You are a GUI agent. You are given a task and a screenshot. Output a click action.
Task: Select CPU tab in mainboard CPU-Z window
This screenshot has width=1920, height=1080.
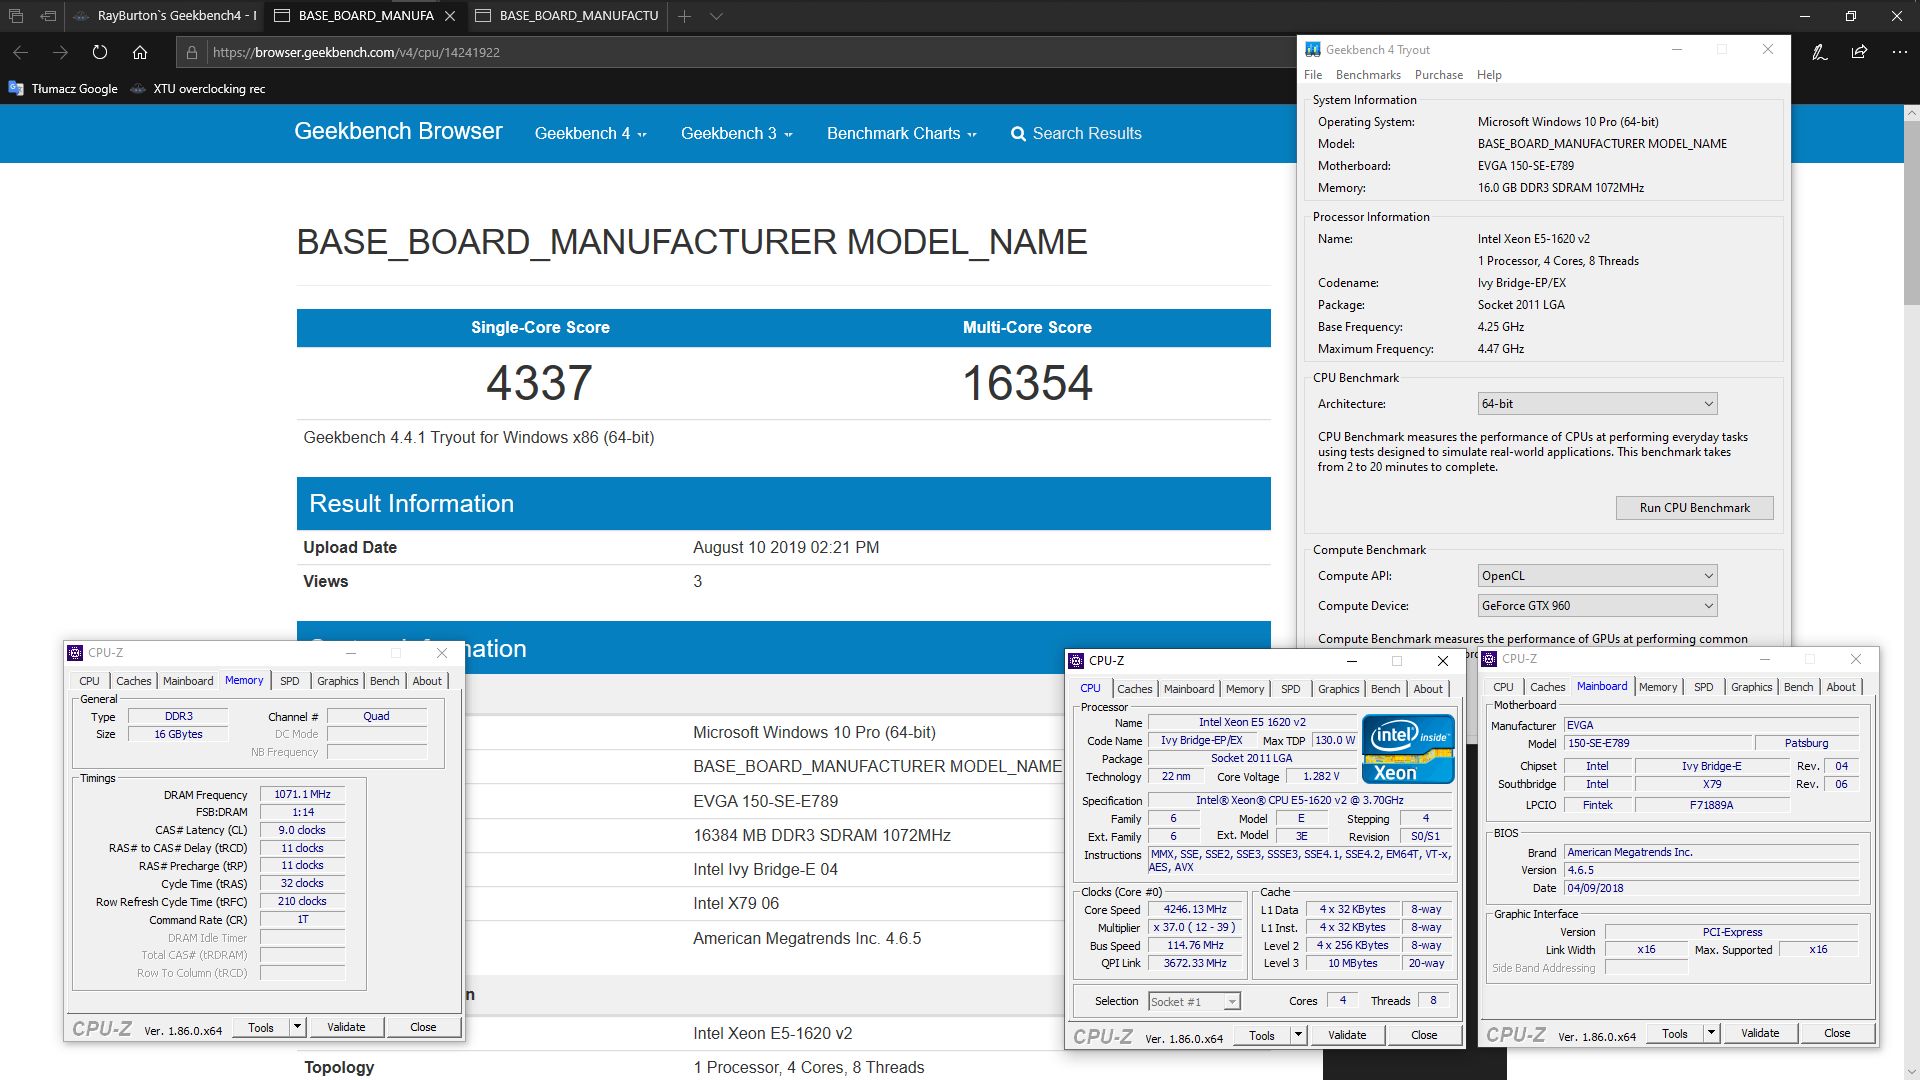(x=1503, y=687)
